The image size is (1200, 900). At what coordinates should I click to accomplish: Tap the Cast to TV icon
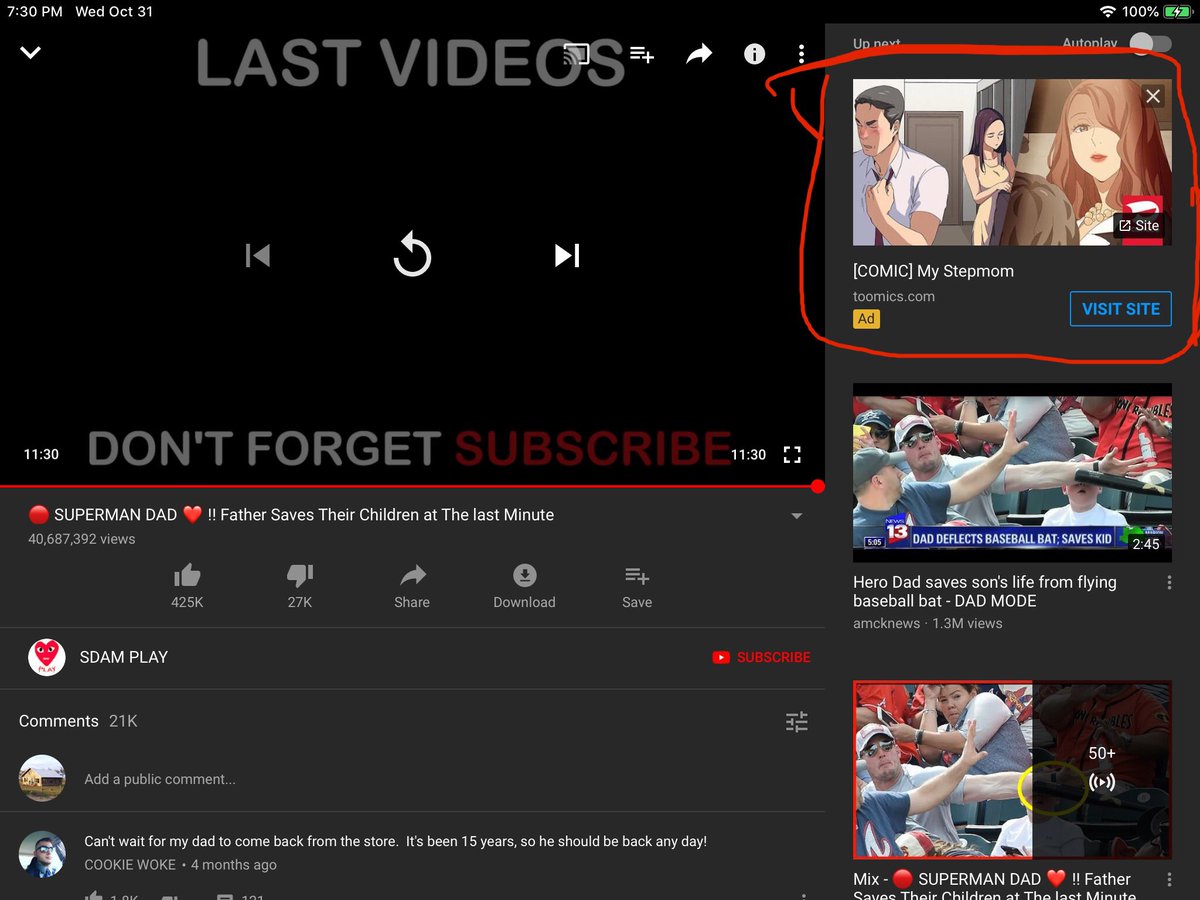(577, 53)
